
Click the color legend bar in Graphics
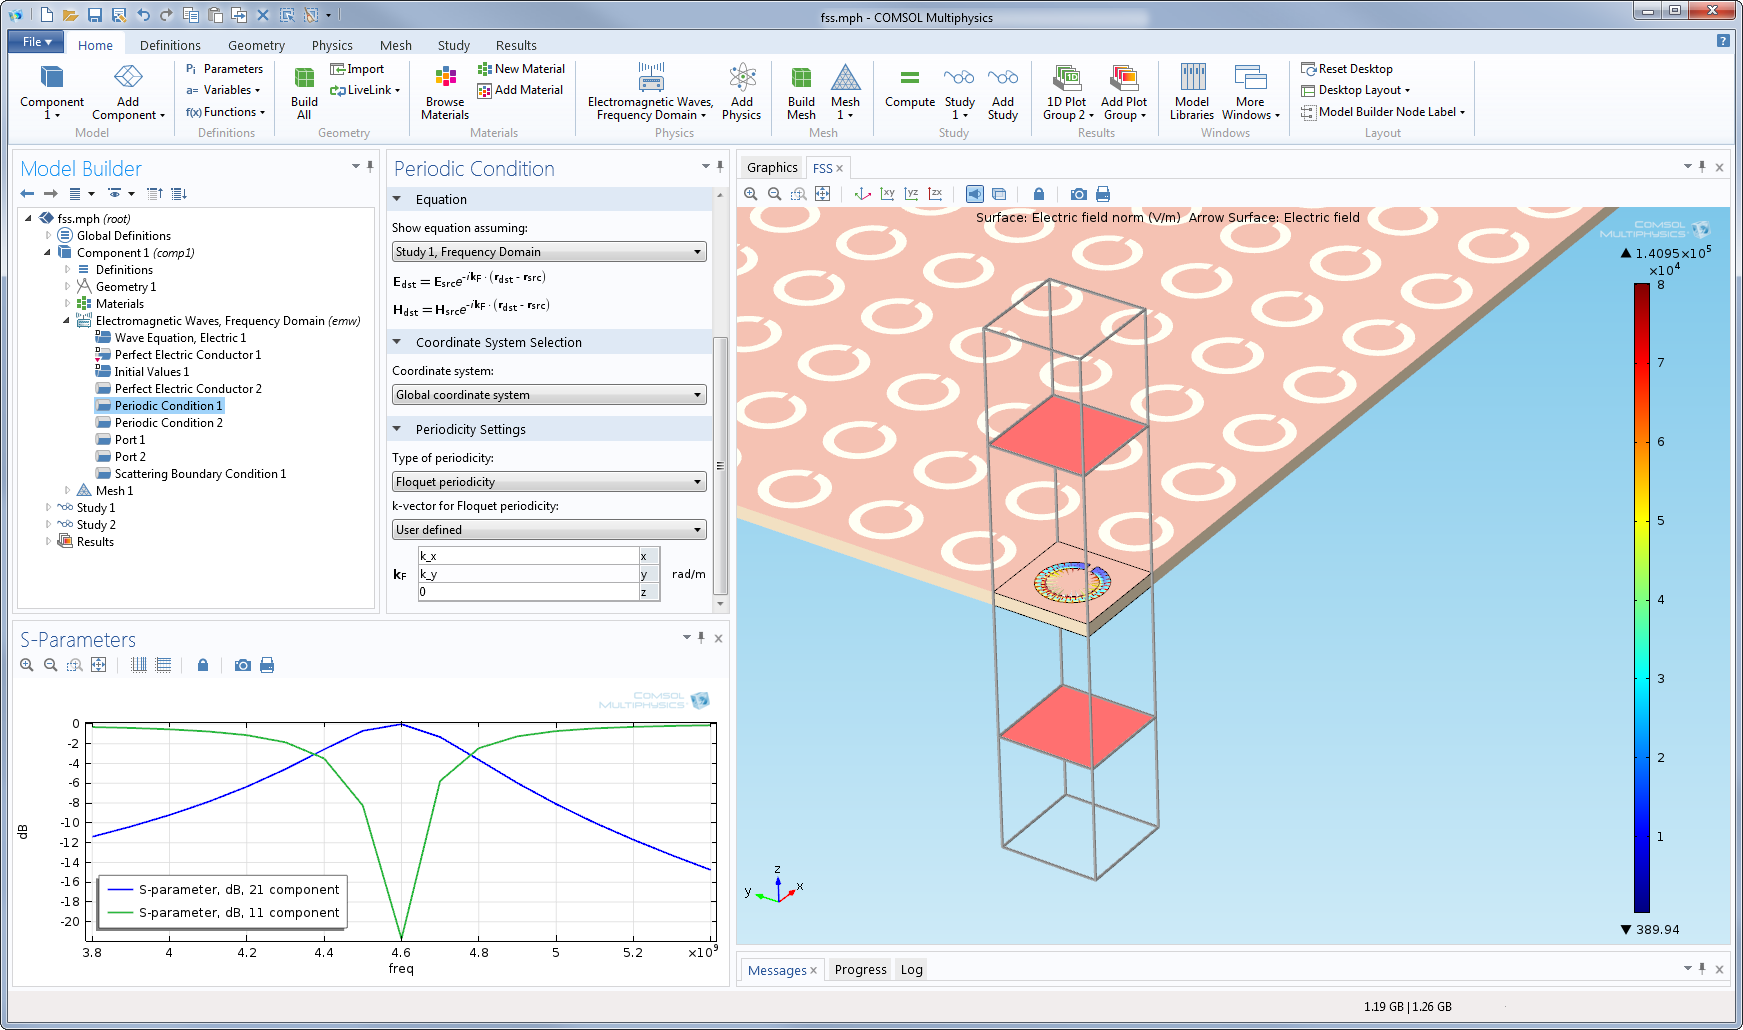point(1642,598)
